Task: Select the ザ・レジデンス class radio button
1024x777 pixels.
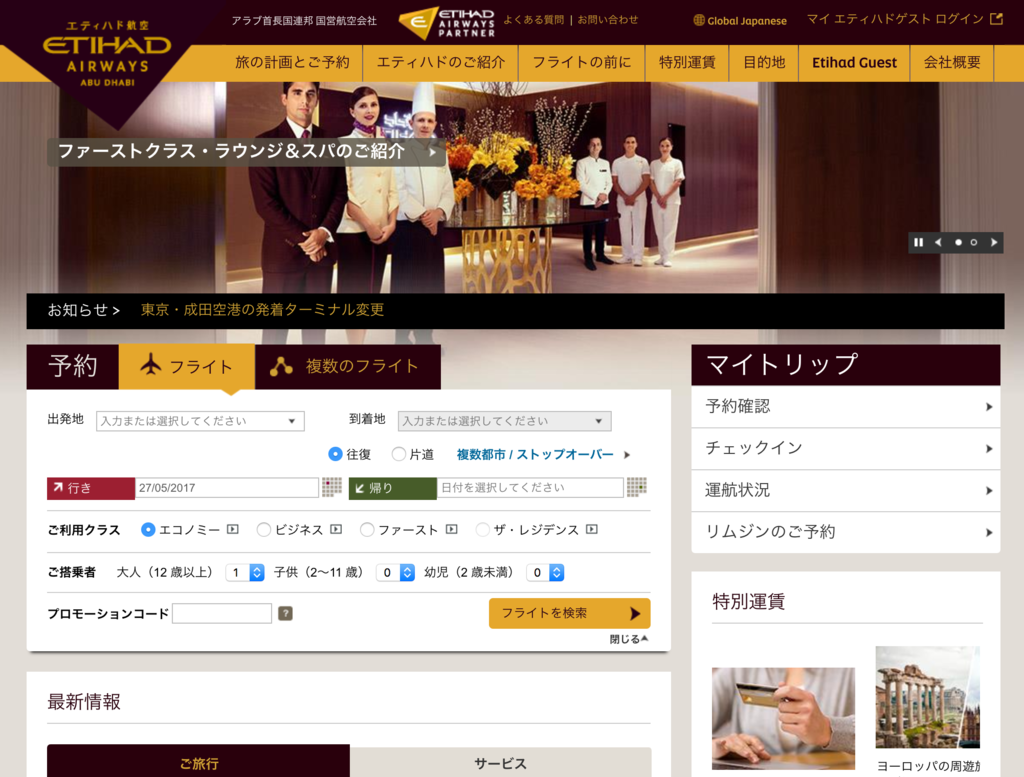Action: pyautogui.click(x=483, y=530)
